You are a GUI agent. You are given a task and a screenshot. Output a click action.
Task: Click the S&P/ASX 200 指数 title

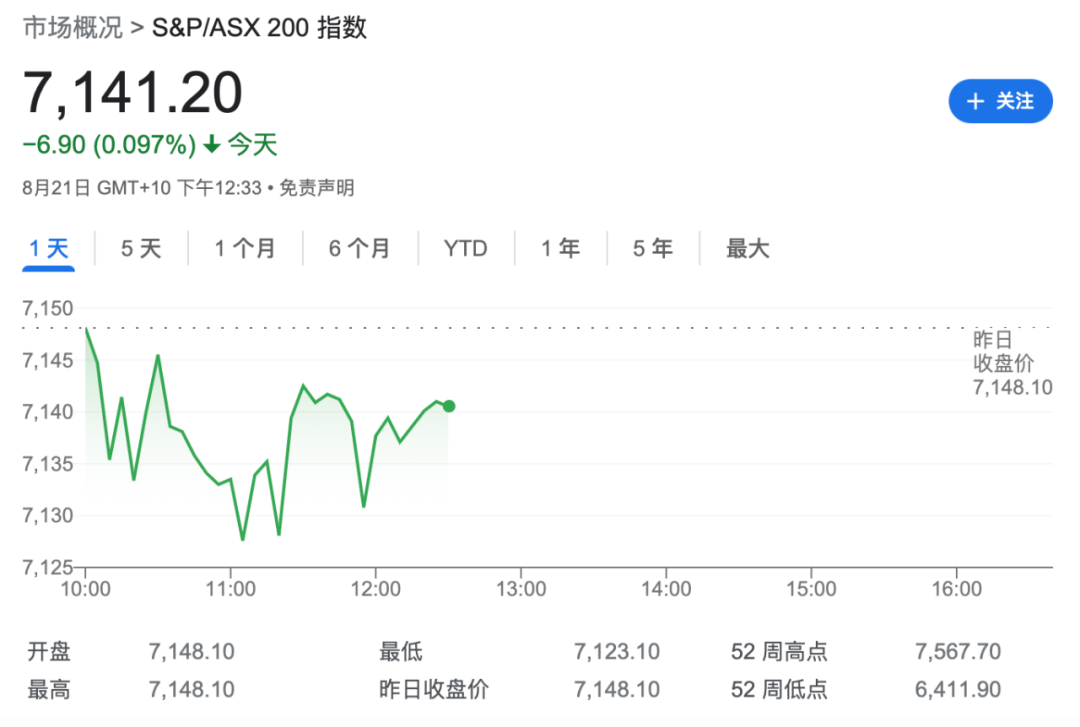(x=259, y=28)
